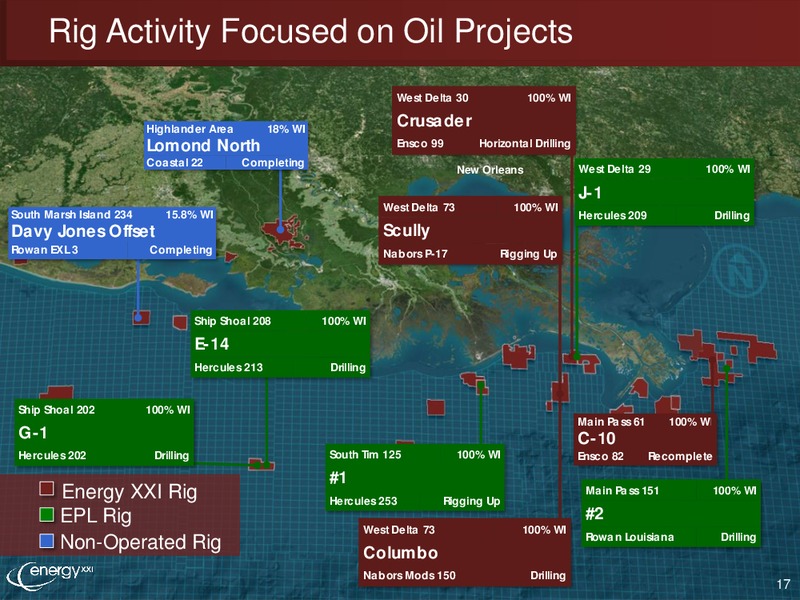Click the 15.8% WI value
Image resolution: width=800 pixels, height=600 pixels.
tap(189, 214)
